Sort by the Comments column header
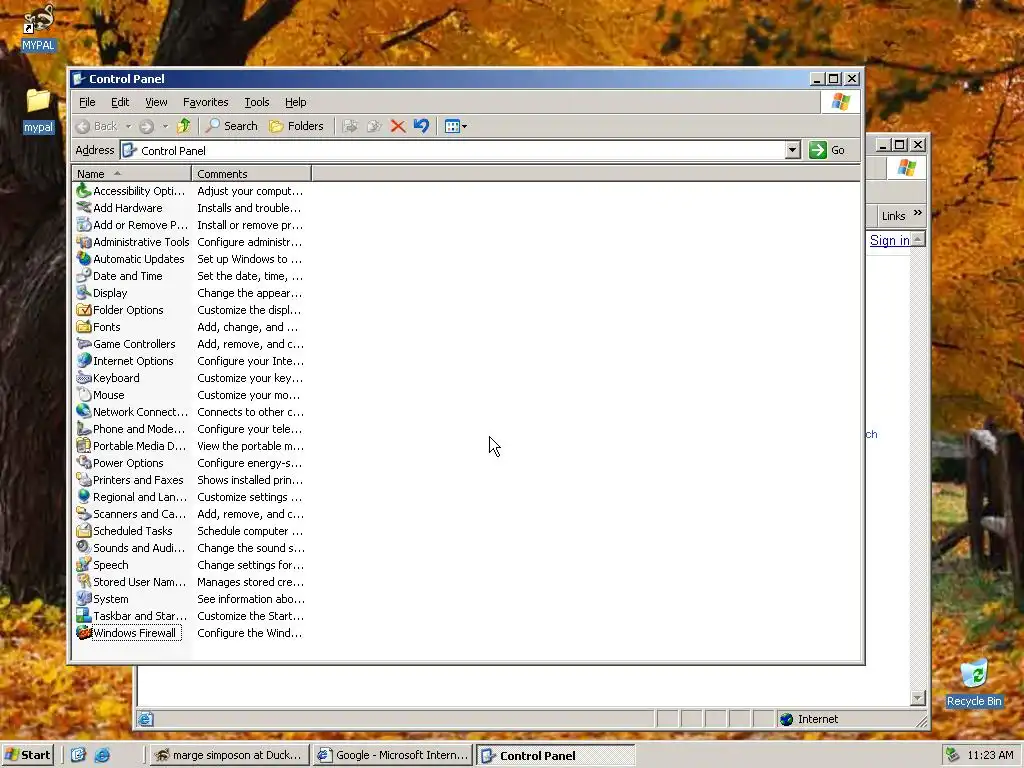This screenshot has width=1024, height=768. pos(251,174)
